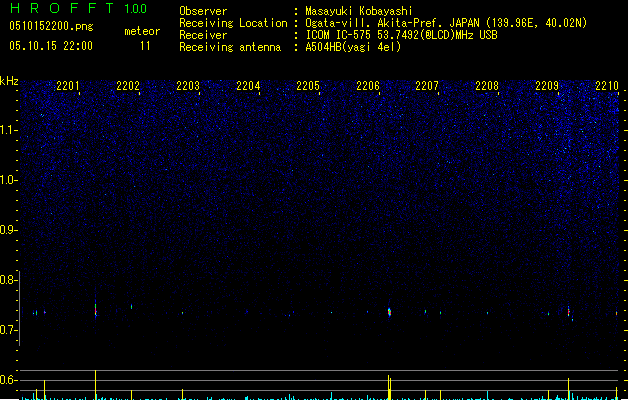Click the 2204 time marker
The width and height of the screenshot is (629, 400).
(x=248, y=86)
